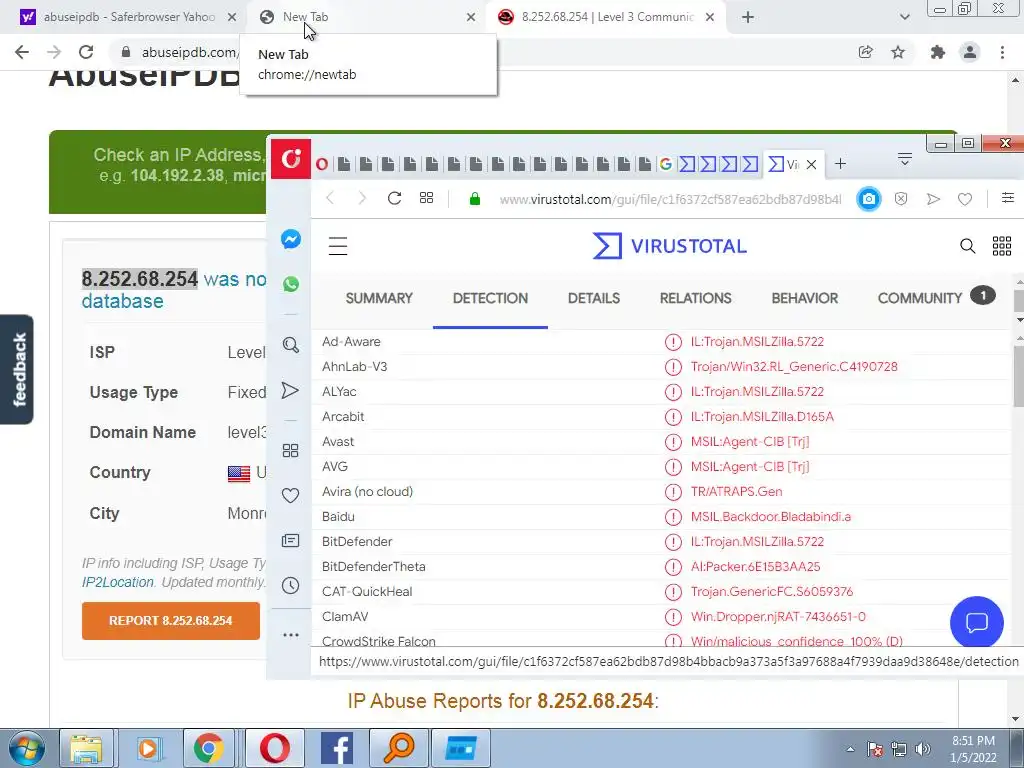This screenshot has width=1024, height=768.
Task: Open Windows Start menu
Action: (26, 748)
